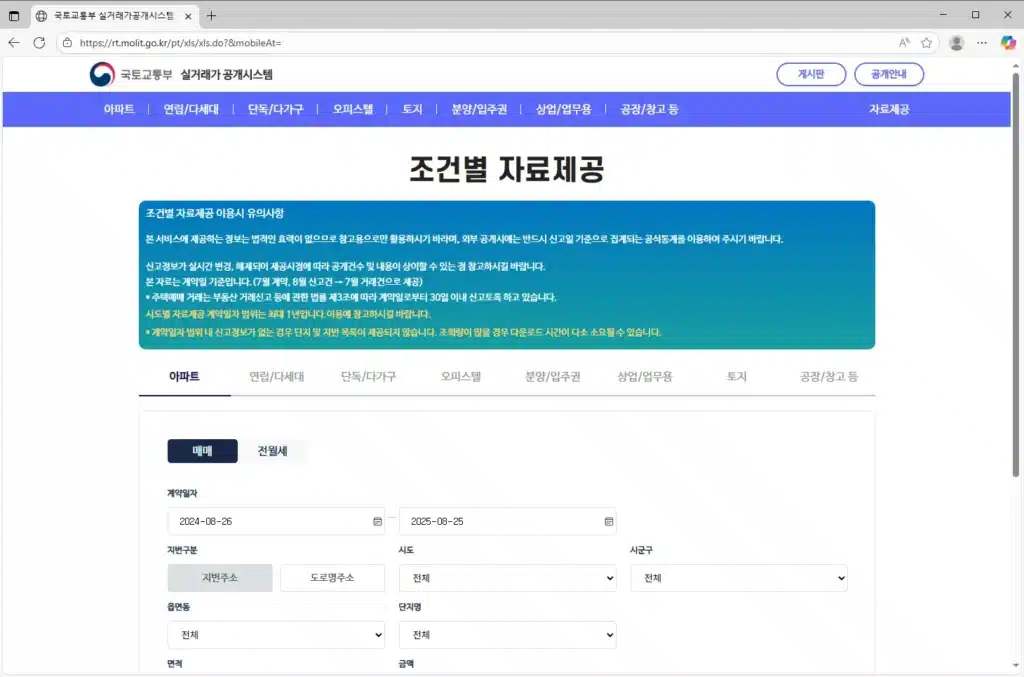Open the calendar picker on end date field

click(x=607, y=521)
